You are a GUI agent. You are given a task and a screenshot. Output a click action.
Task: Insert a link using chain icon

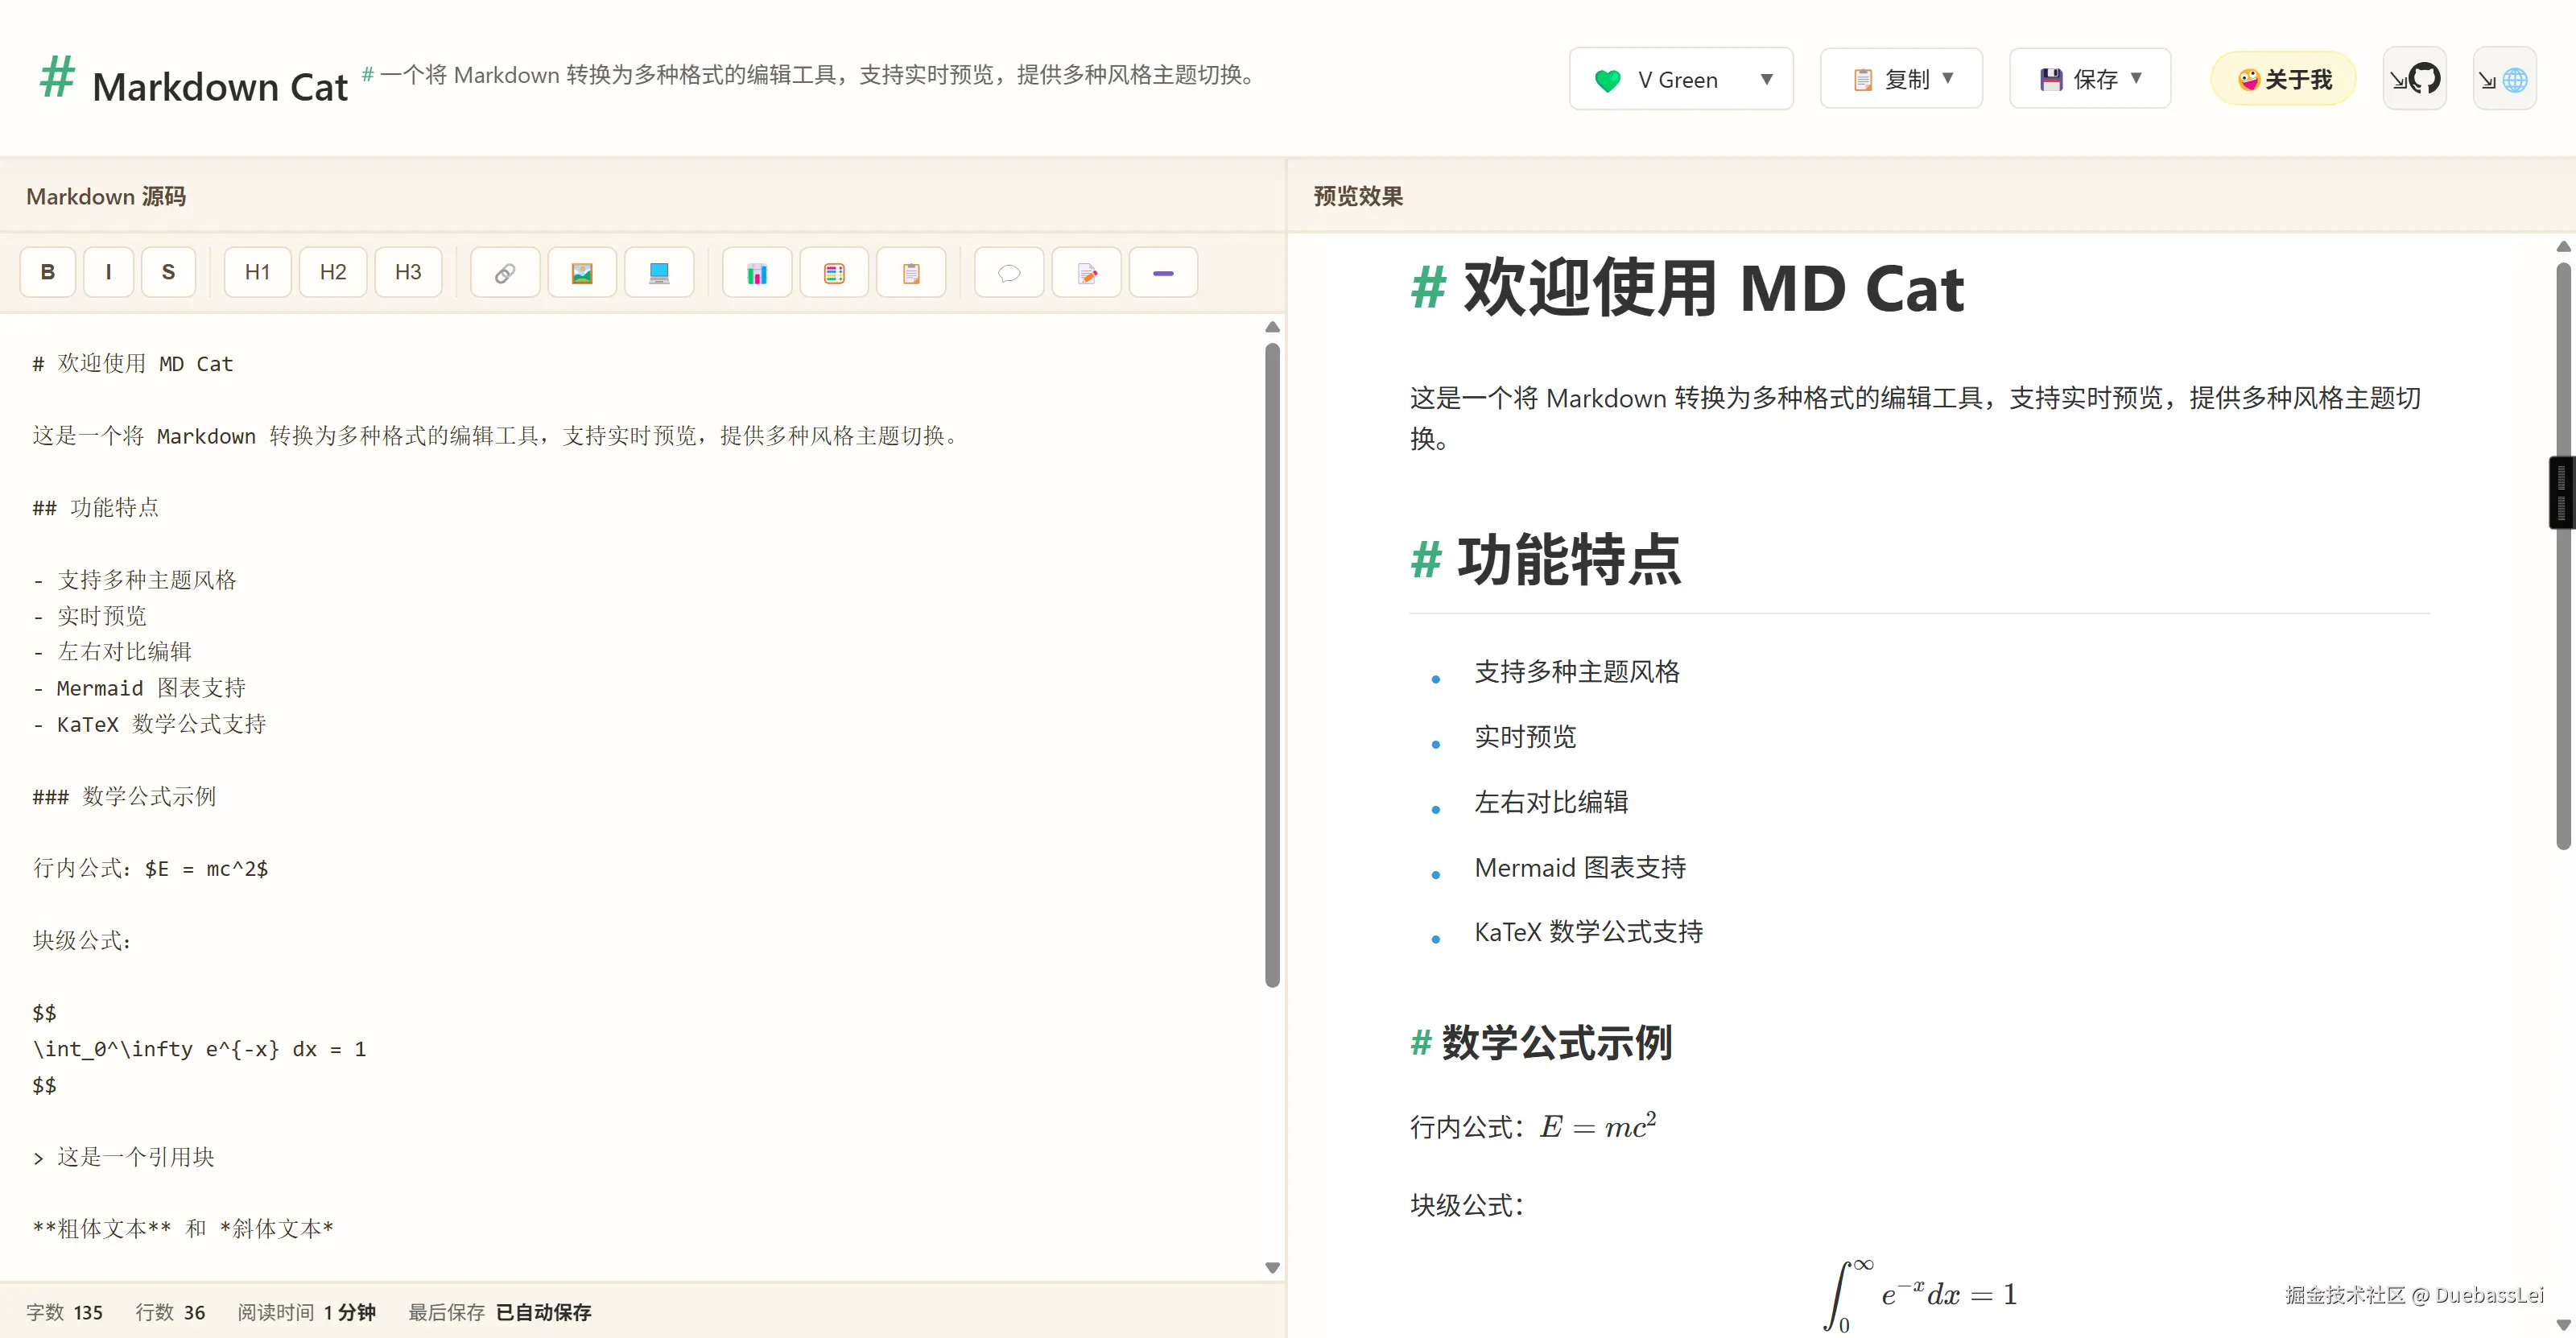[505, 273]
